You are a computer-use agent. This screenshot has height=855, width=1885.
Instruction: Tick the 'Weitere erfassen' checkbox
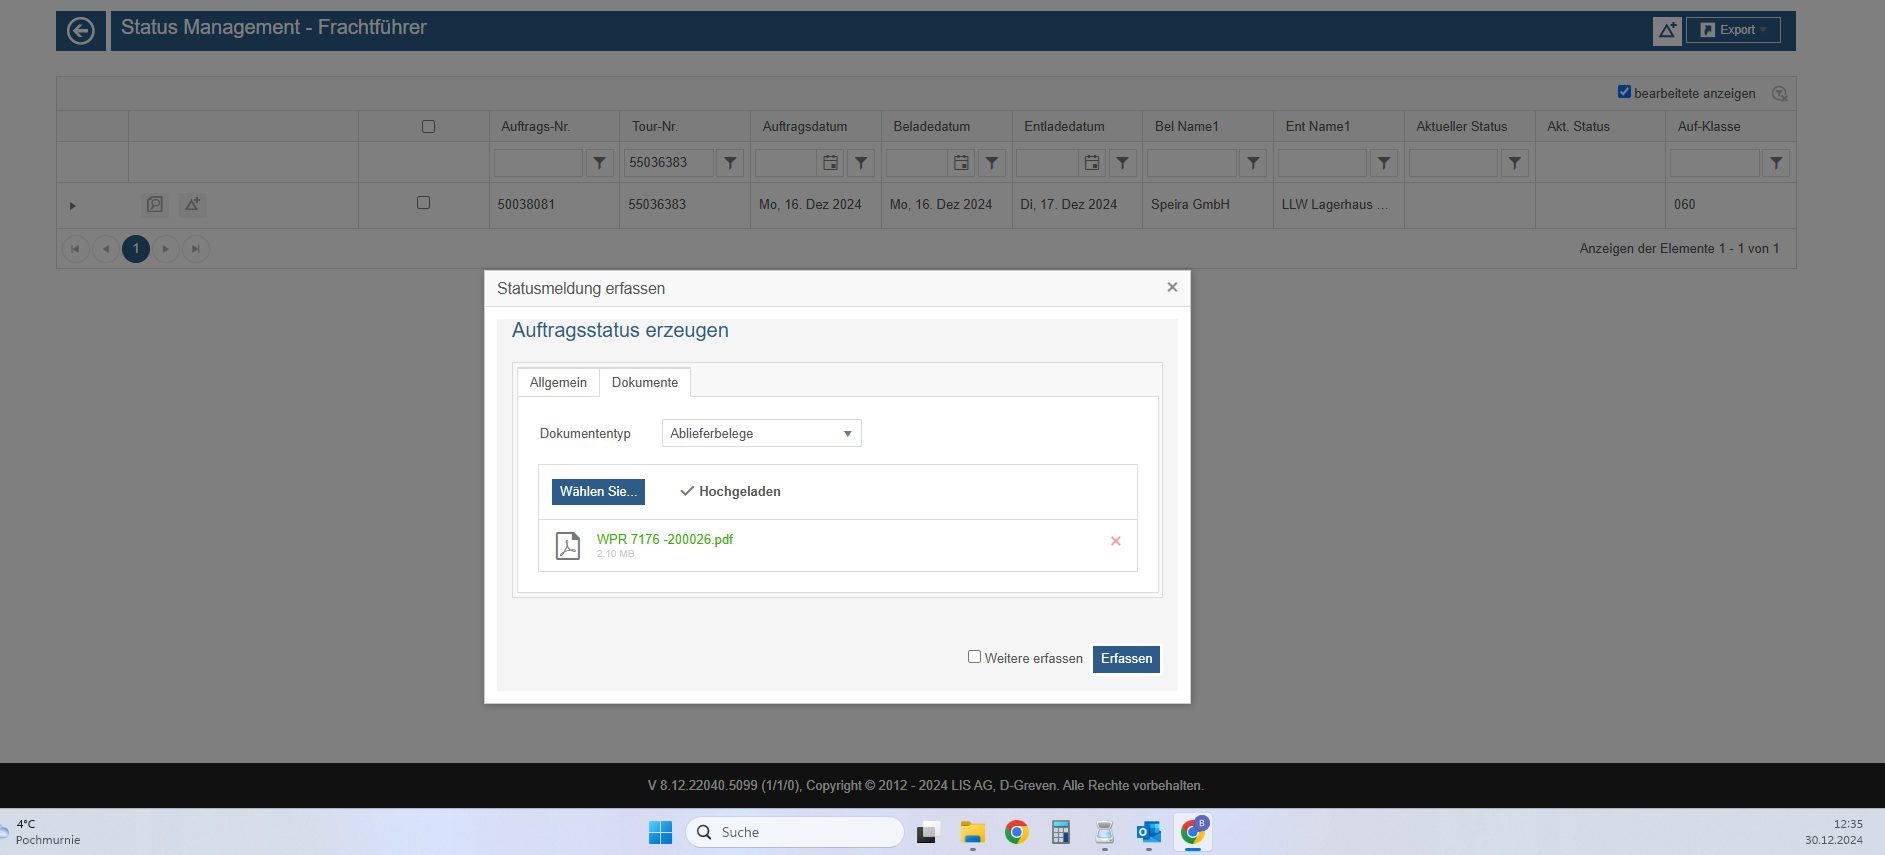974,657
